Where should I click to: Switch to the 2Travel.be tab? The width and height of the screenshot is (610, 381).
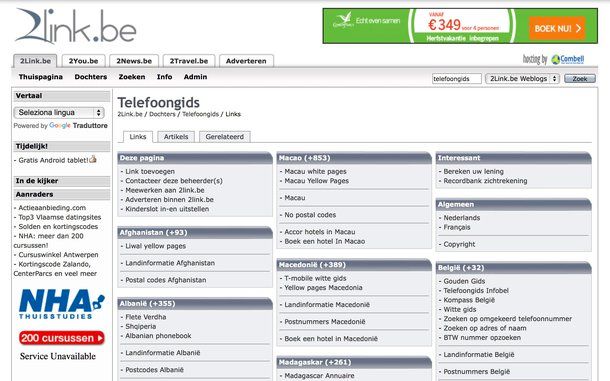click(189, 61)
